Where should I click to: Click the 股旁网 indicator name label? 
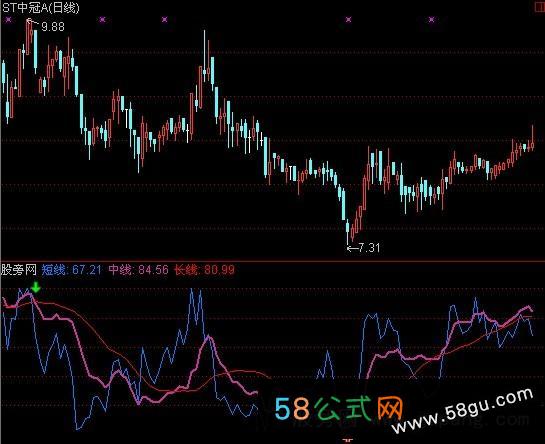pos(18,269)
